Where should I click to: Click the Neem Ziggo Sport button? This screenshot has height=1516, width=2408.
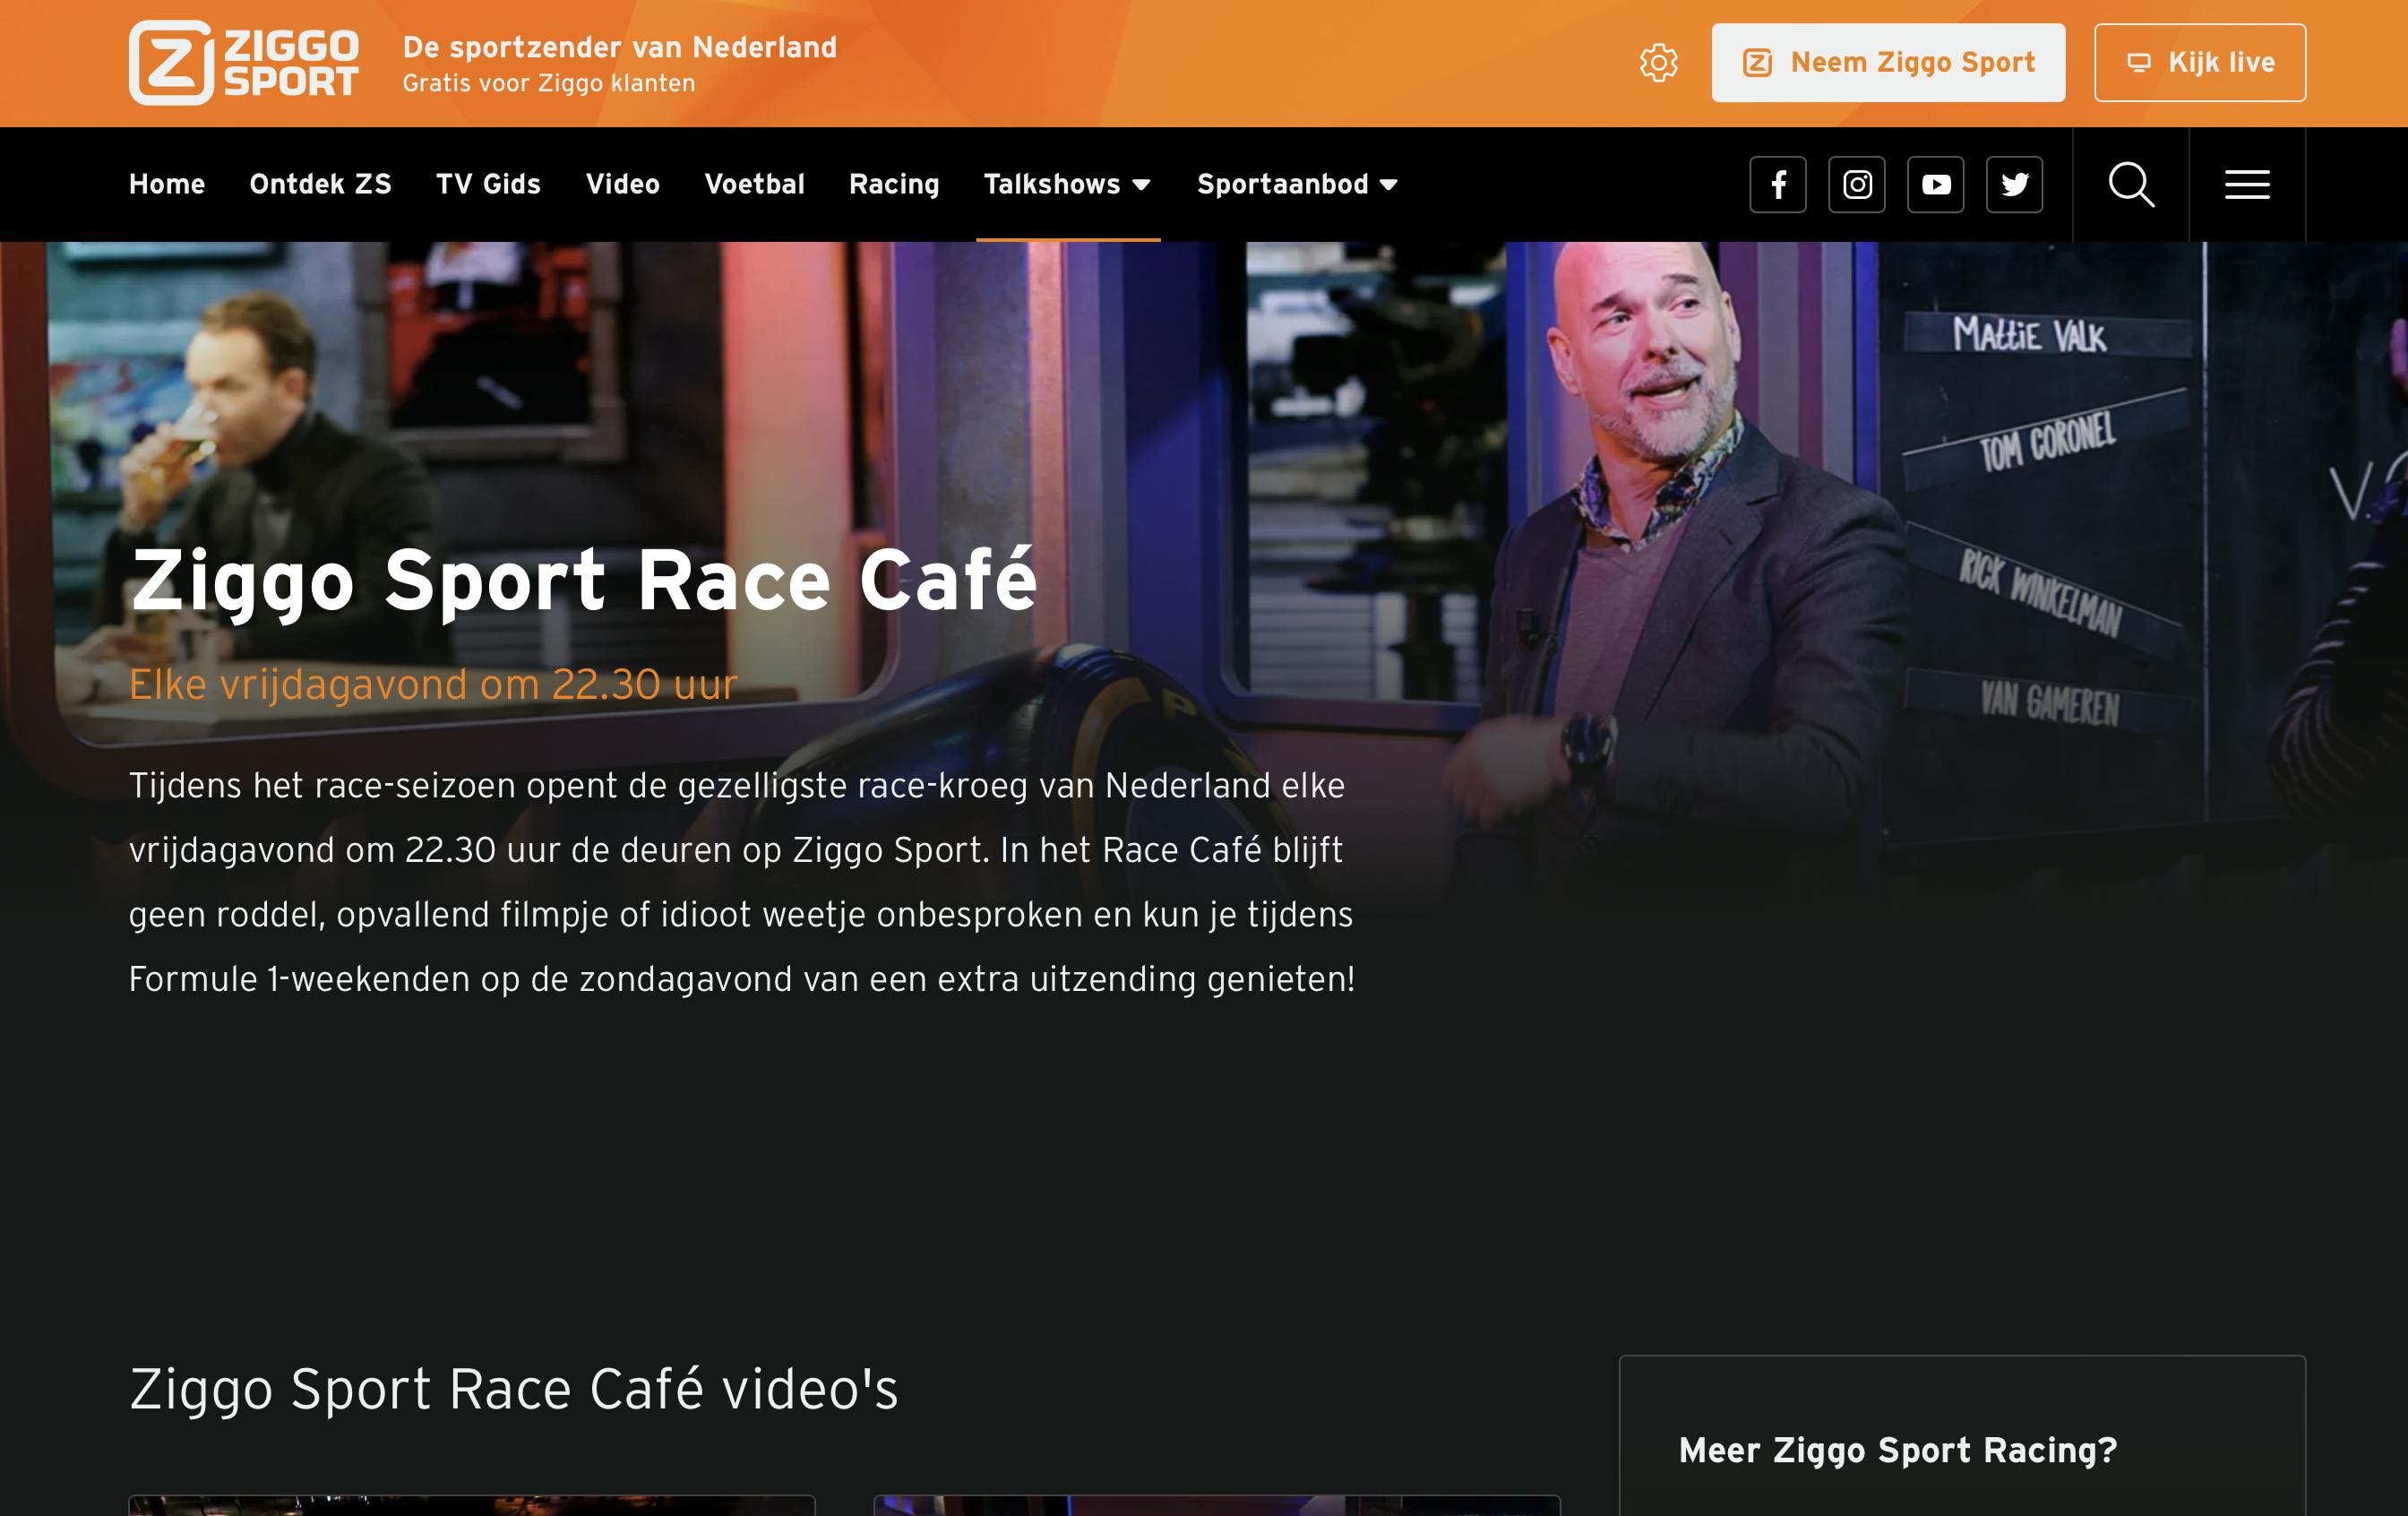1887,63
